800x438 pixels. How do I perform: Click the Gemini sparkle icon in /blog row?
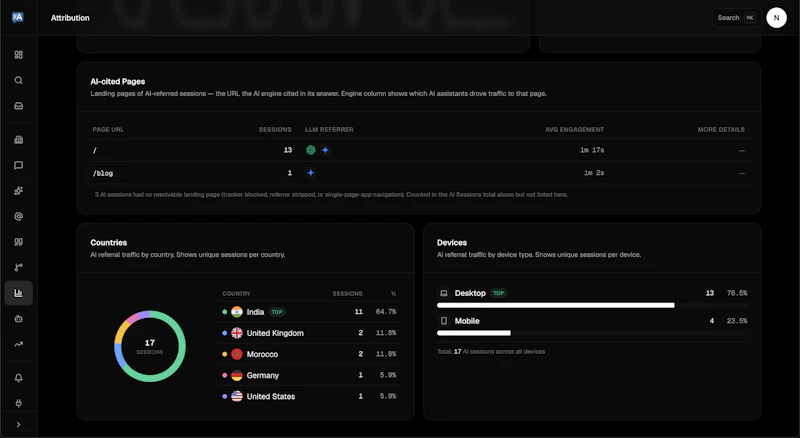tap(310, 173)
